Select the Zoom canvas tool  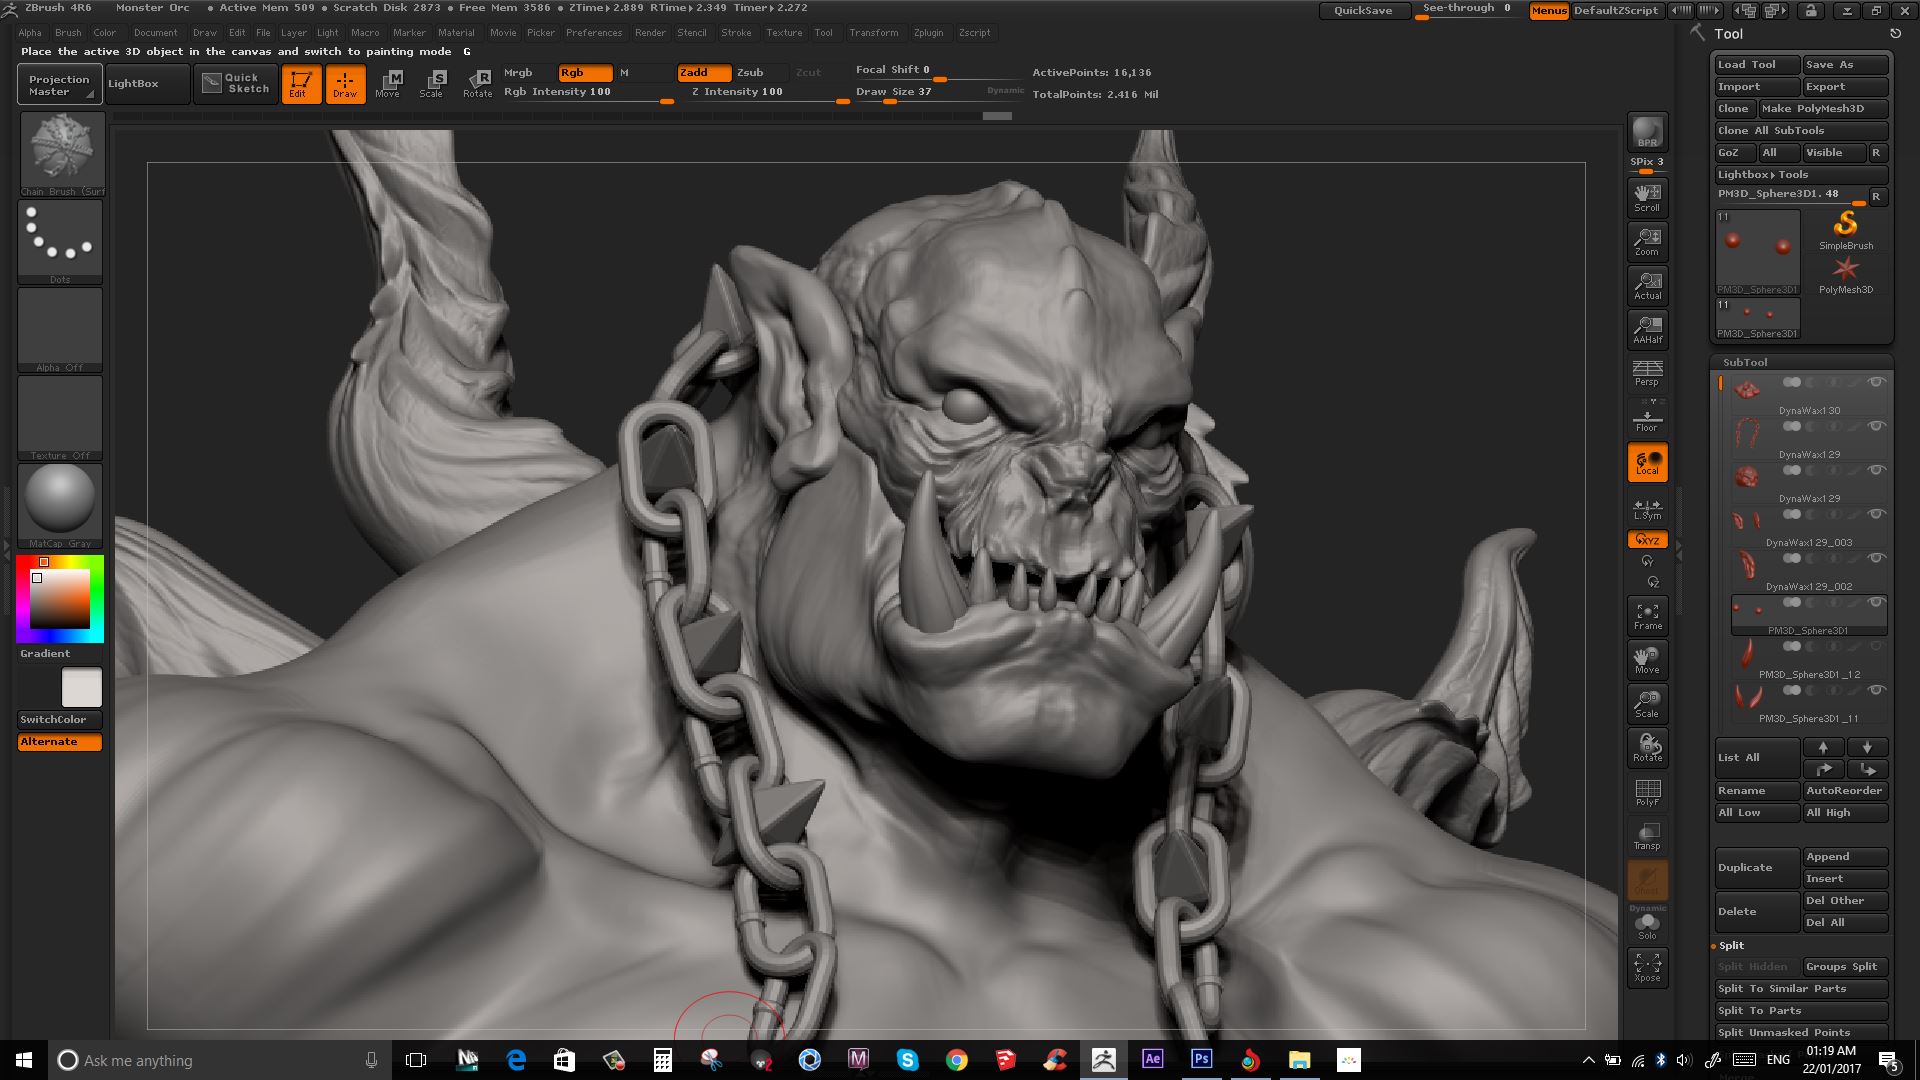1647,241
